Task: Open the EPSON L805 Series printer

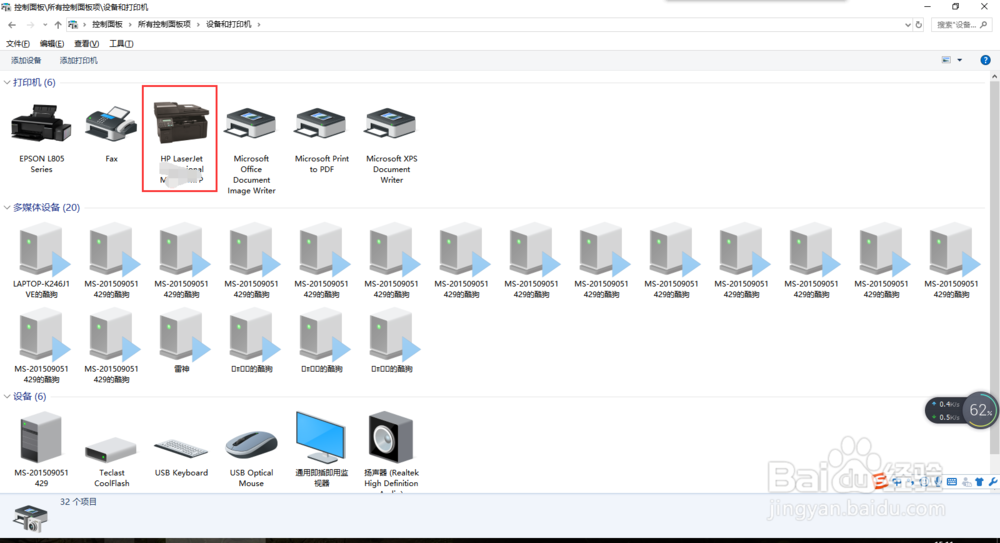Action: tap(41, 137)
